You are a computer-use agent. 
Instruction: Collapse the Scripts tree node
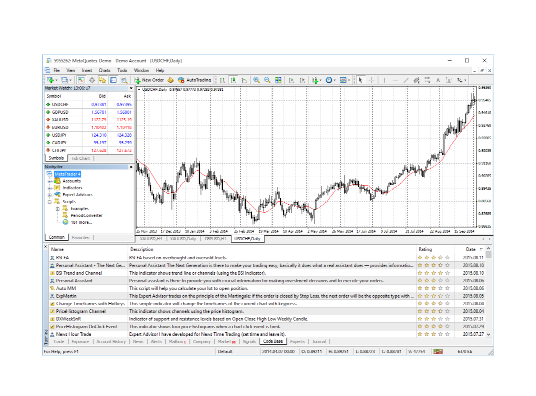pos(50,201)
